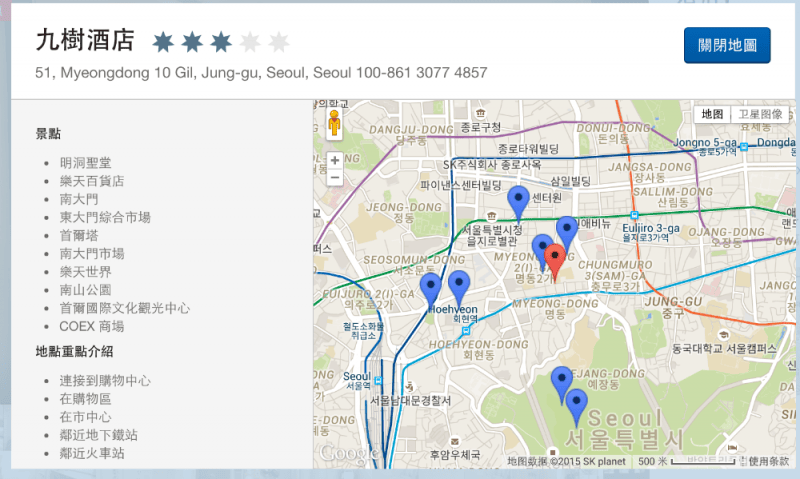The image size is (800, 479).
Task: Click 在購物區 highlight item
Action: (x=85, y=399)
